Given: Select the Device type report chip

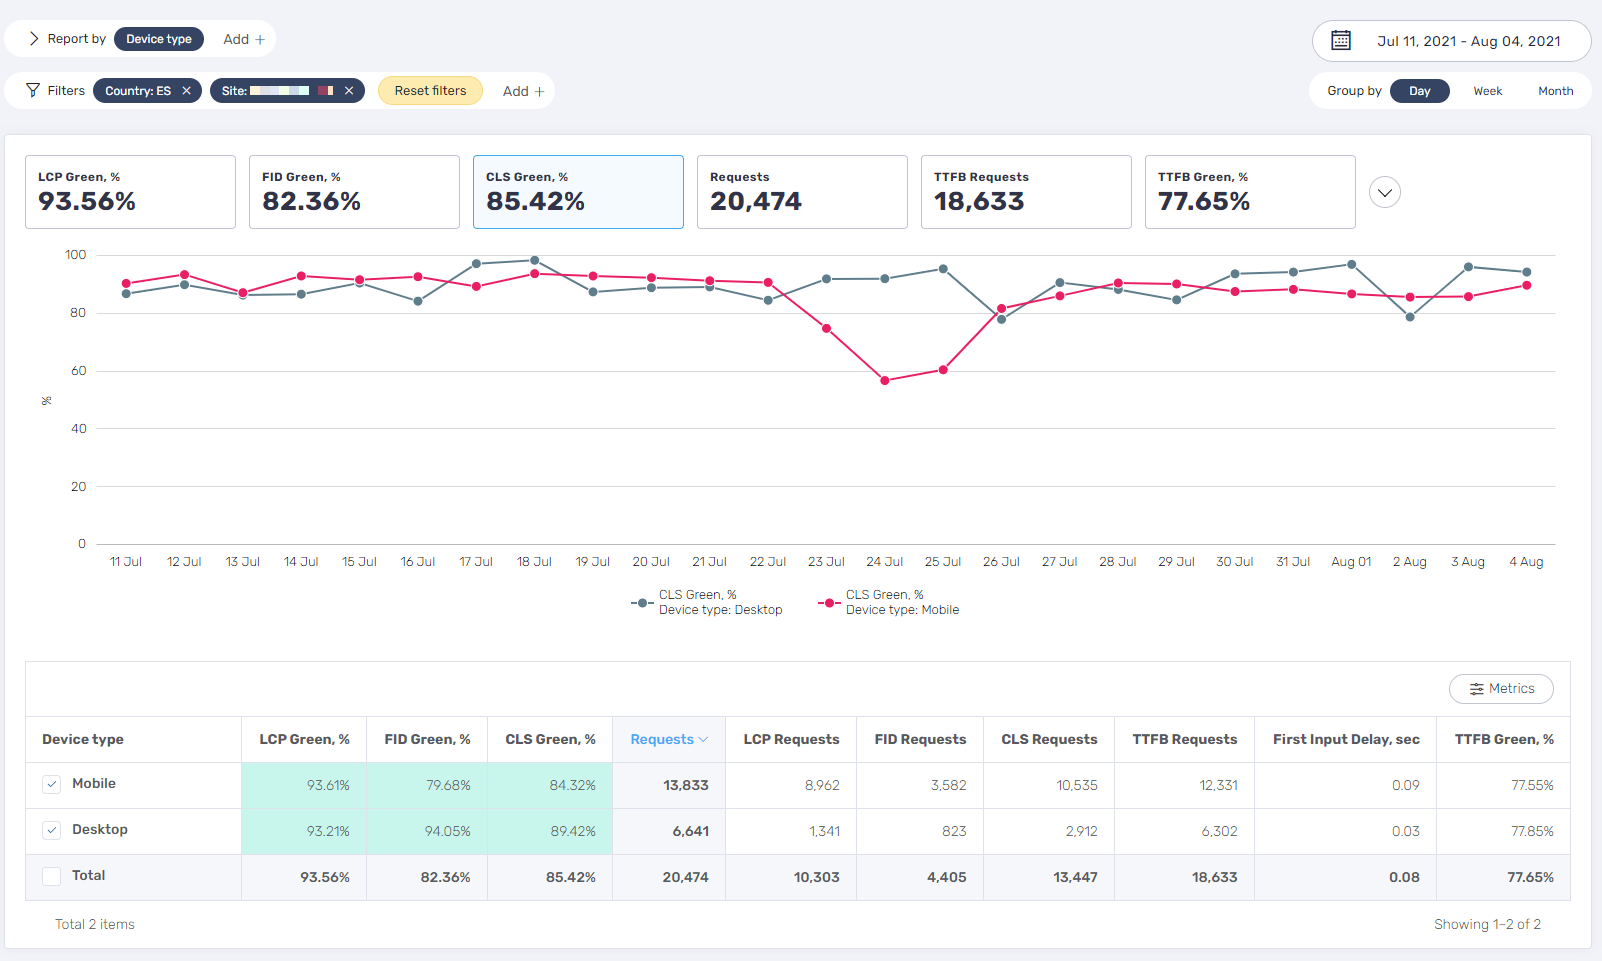Looking at the screenshot, I should (x=159, y=39).
